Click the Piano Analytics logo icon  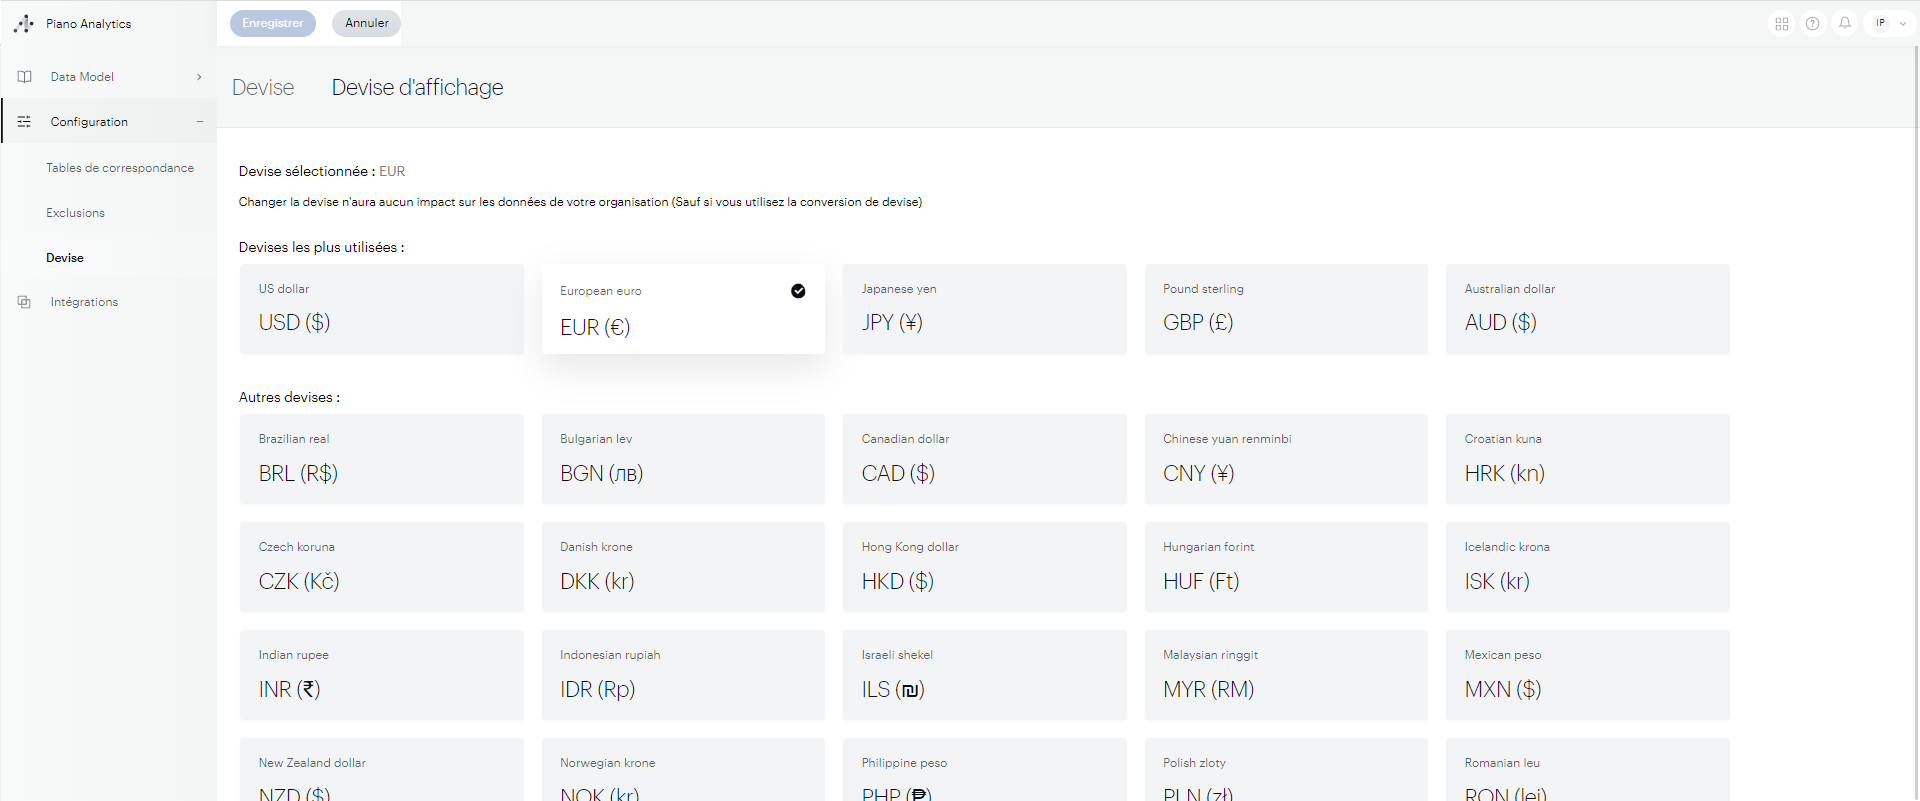point(24,23)
